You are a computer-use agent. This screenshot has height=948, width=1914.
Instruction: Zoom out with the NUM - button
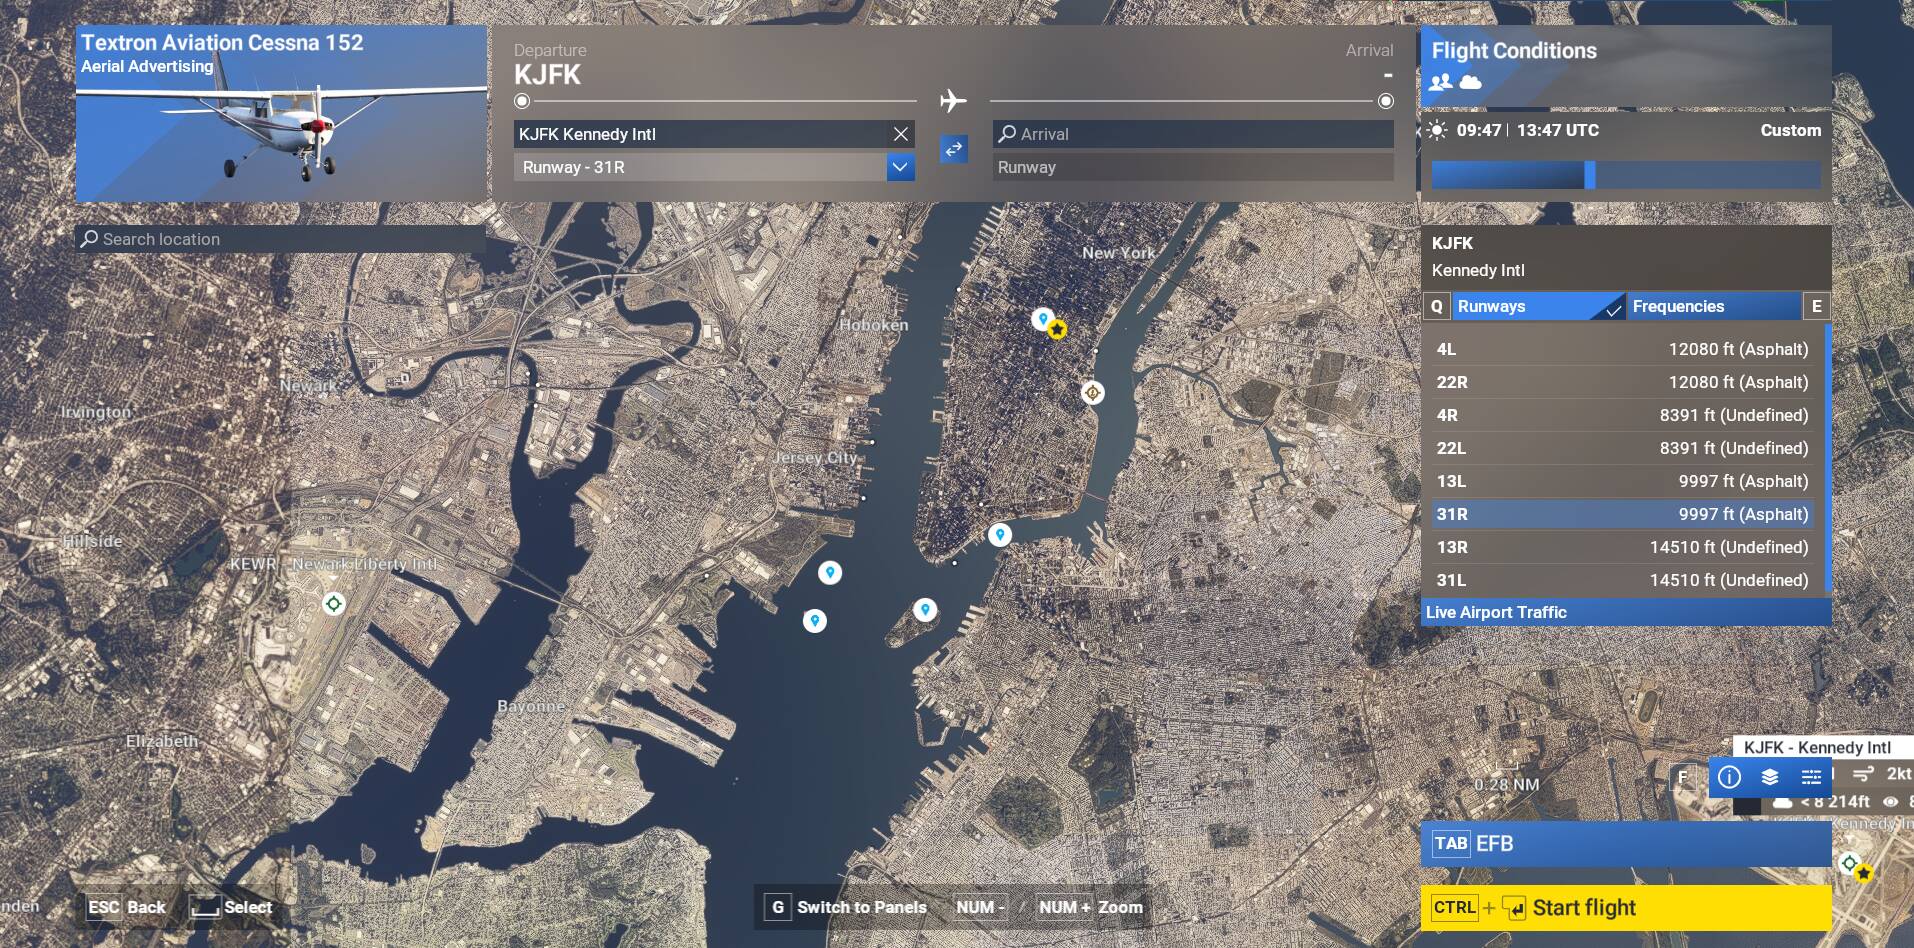[980, 907]
